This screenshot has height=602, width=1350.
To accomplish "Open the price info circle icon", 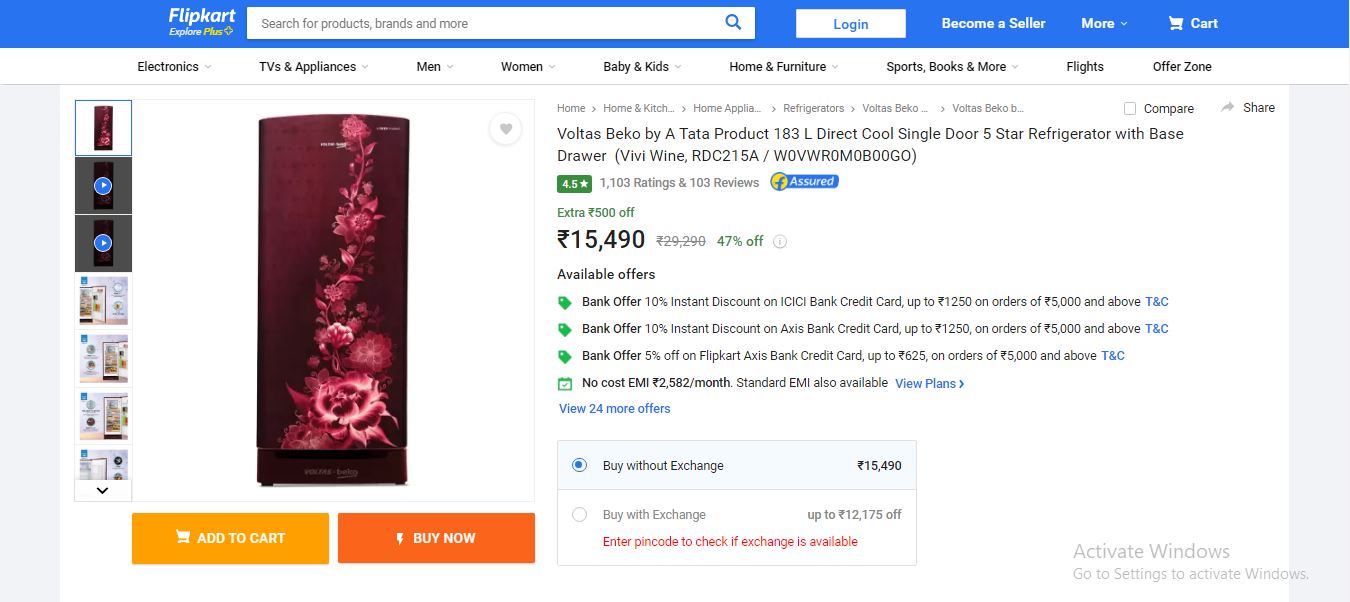I will point(780,241).
